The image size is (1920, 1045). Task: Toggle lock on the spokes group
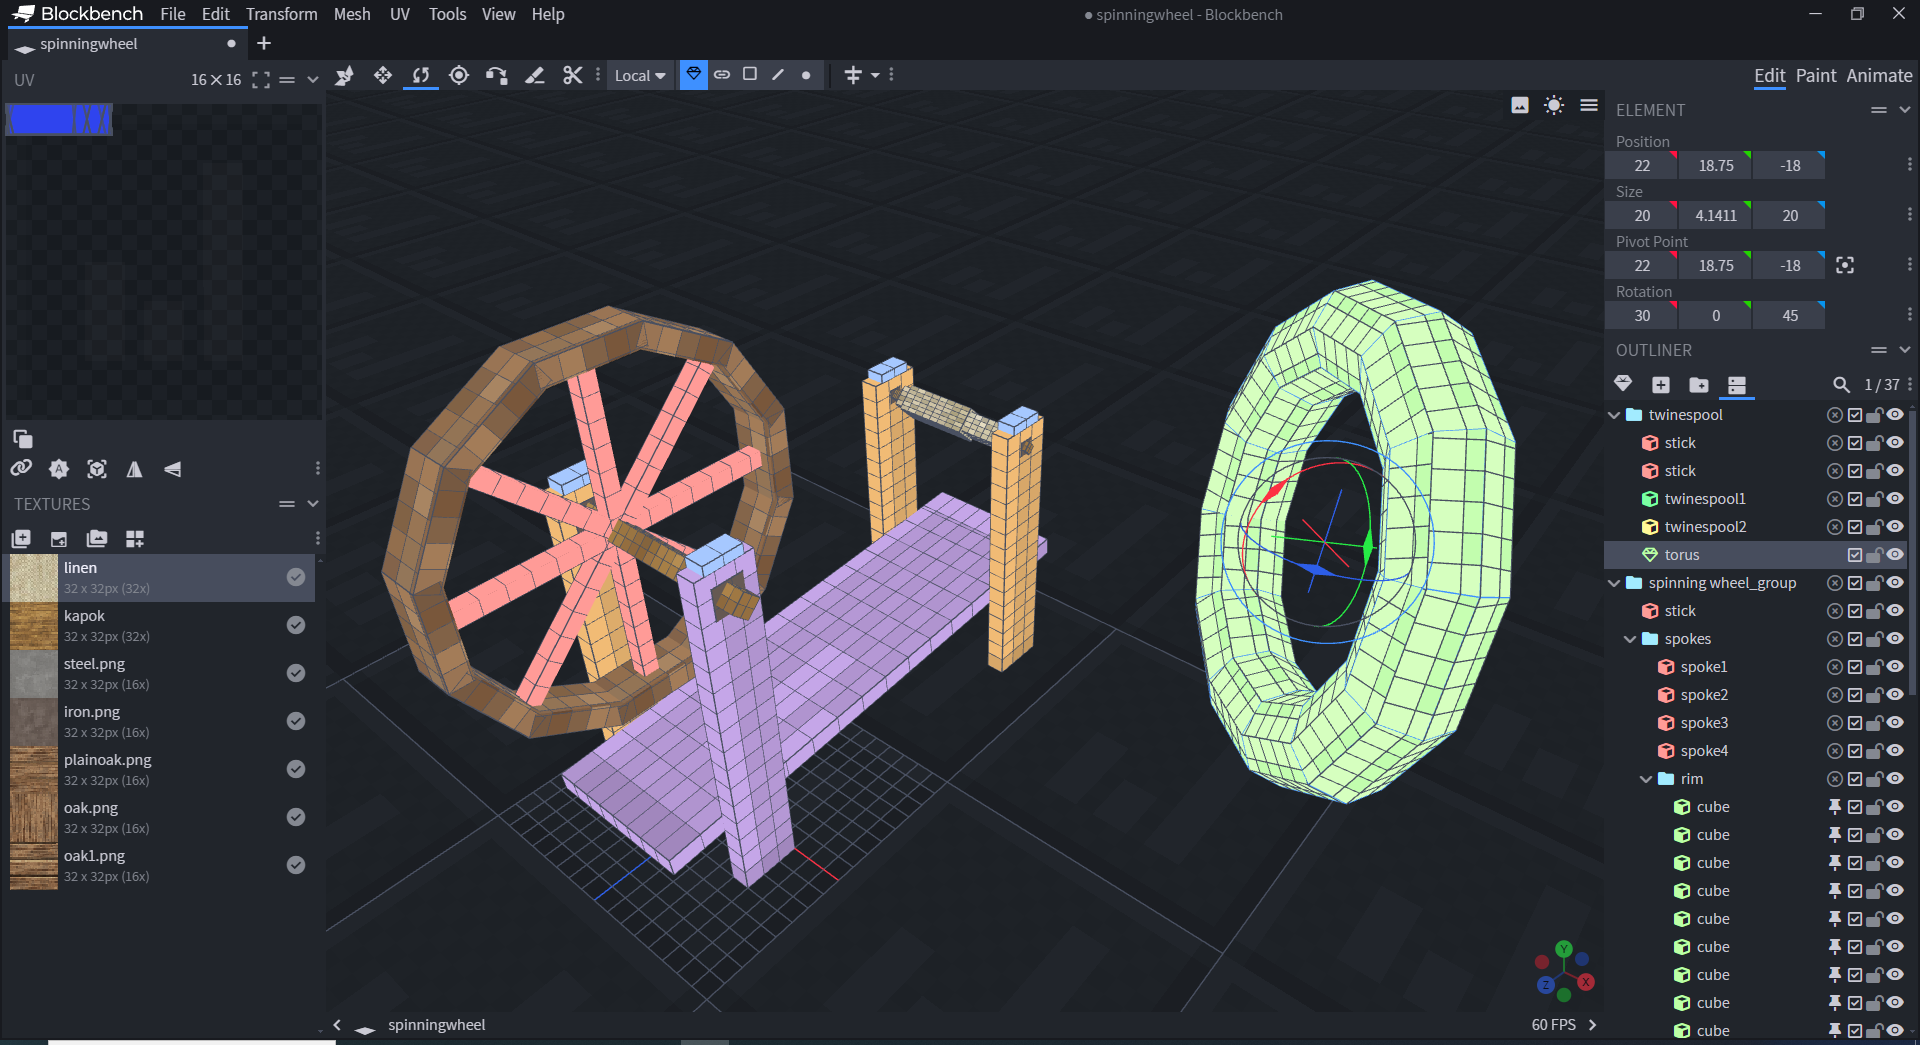(1874, 639)
